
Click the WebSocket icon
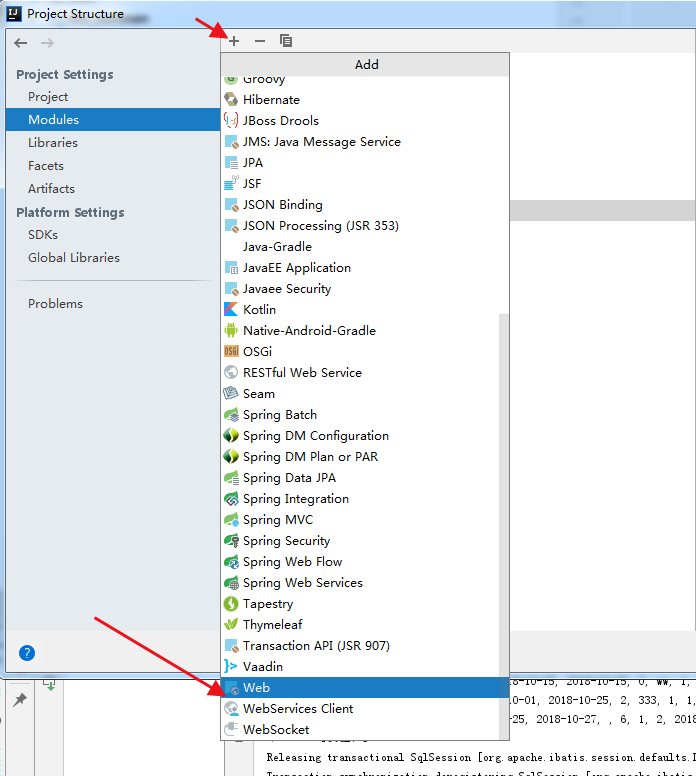pyautogui.click(x=231, y=729)
